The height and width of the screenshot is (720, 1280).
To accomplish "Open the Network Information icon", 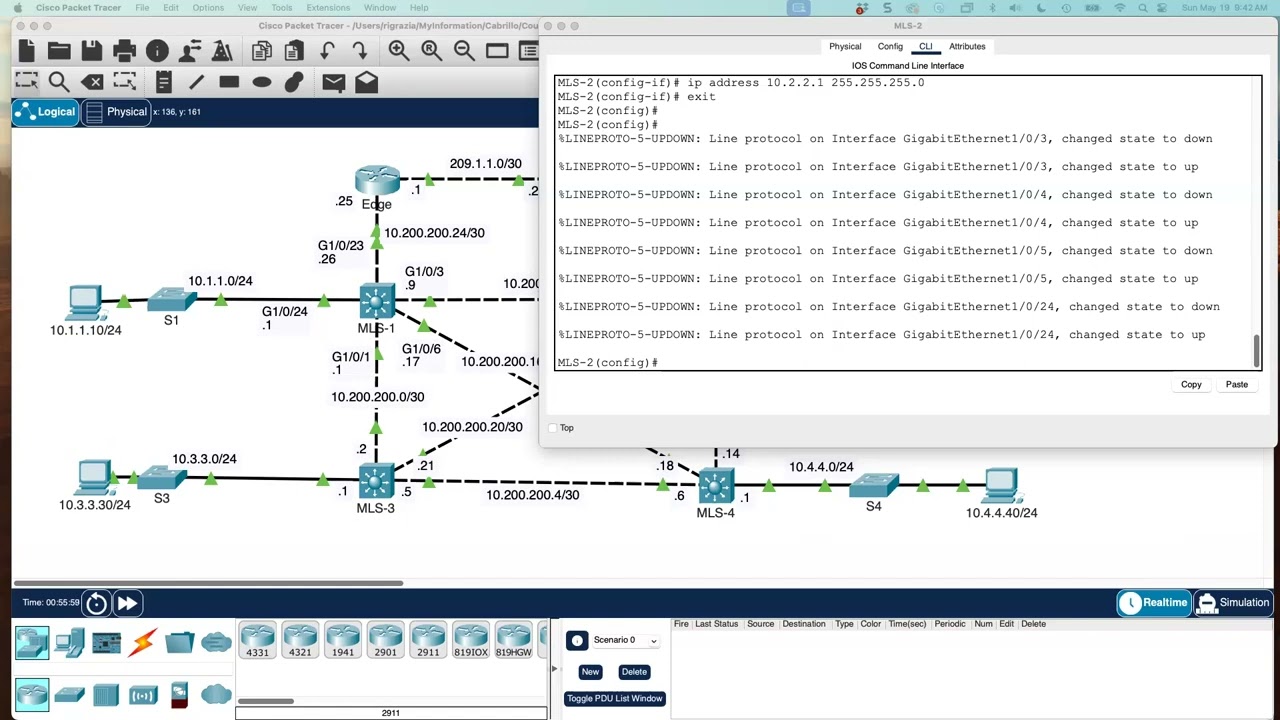I will [157, 50].
